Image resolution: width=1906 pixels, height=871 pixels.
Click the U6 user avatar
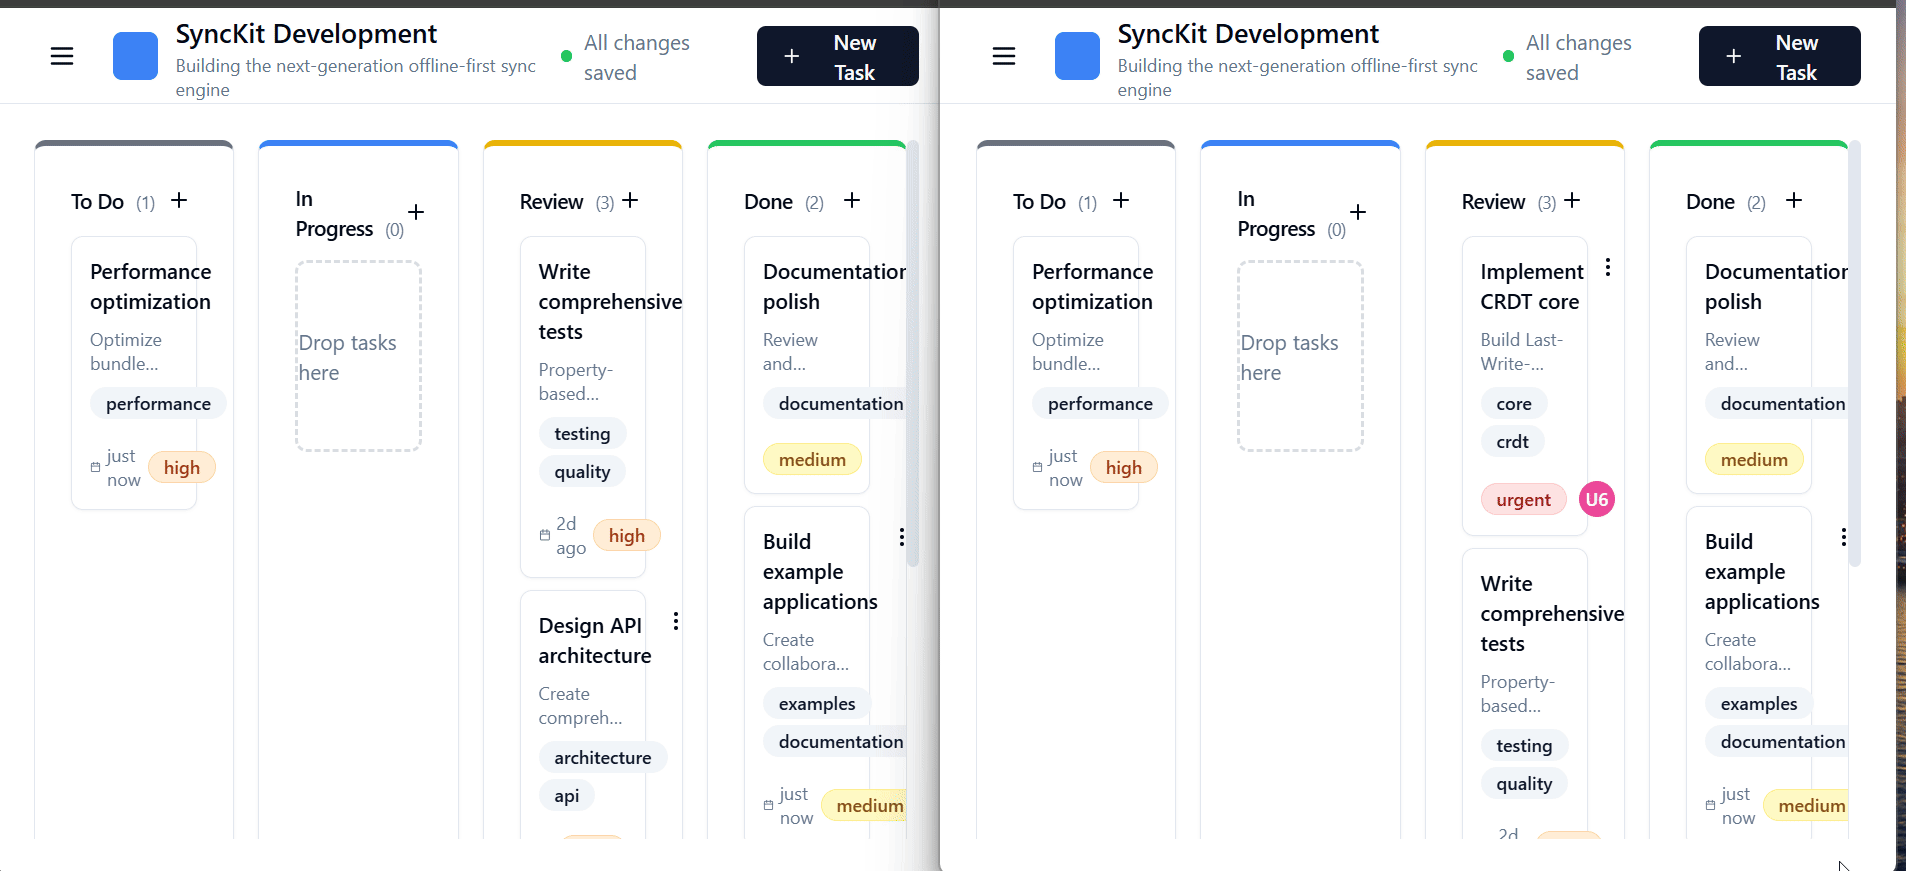point(1596,500)
